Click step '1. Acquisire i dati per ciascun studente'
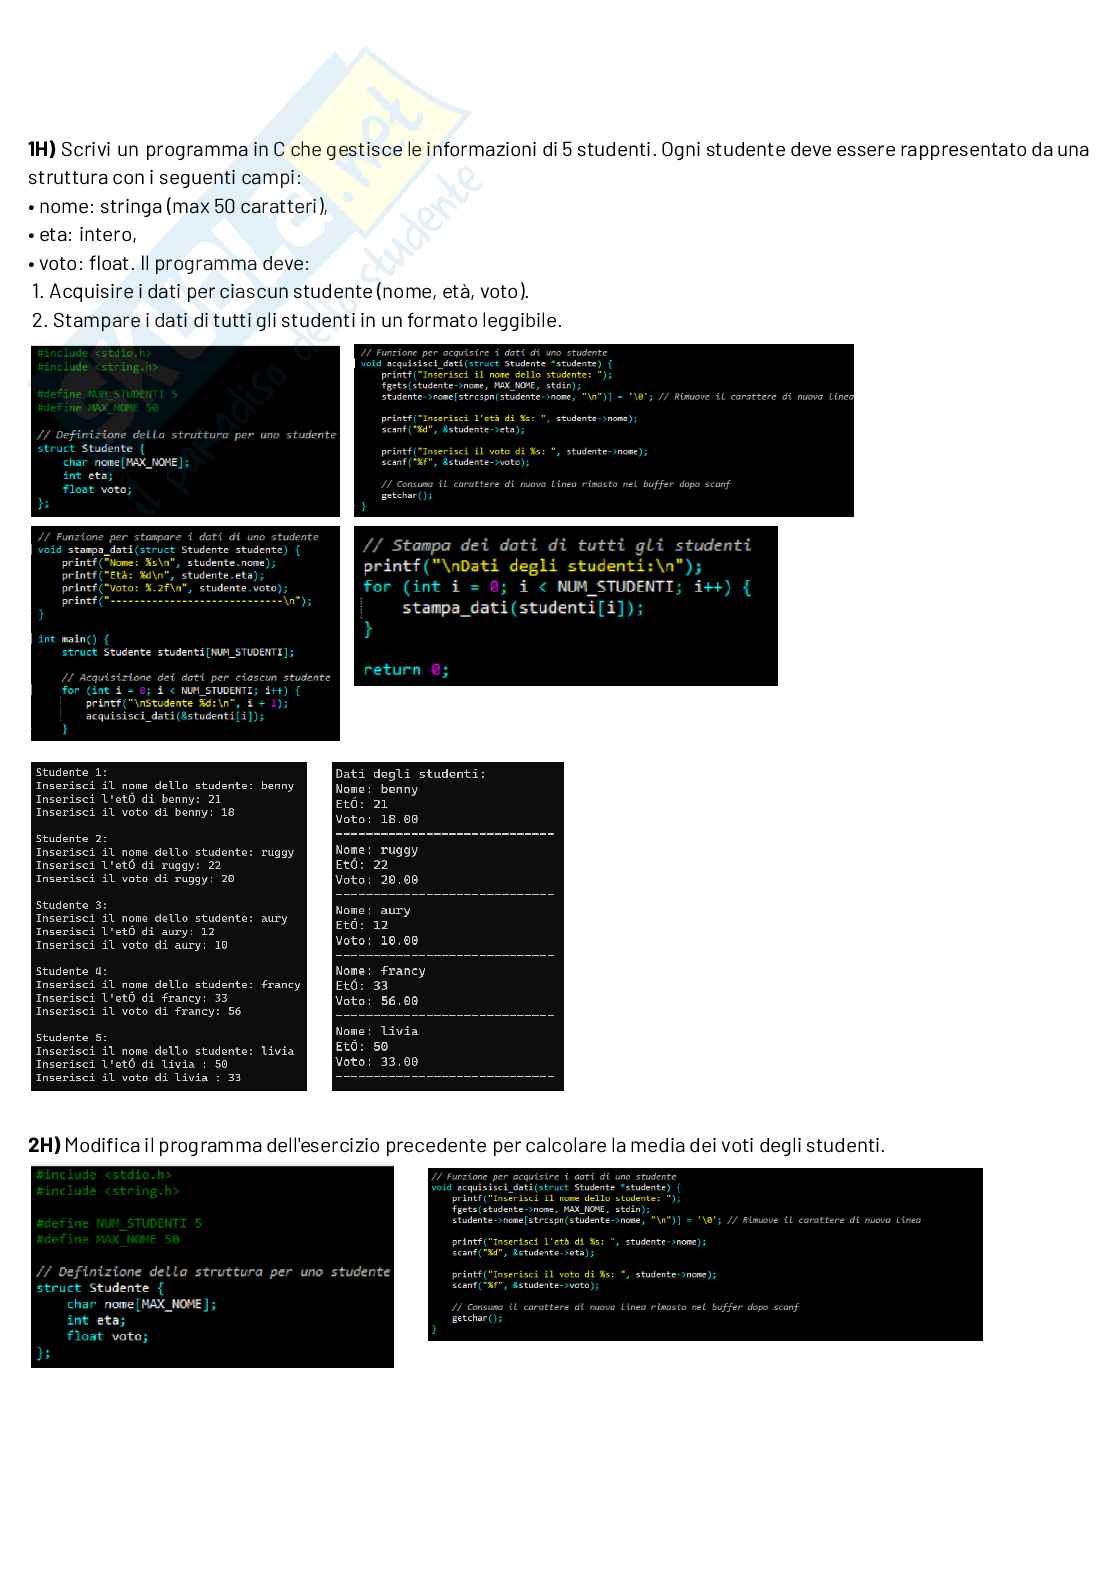Viewport: 1118px width, 1579px height. click(280, 292)
